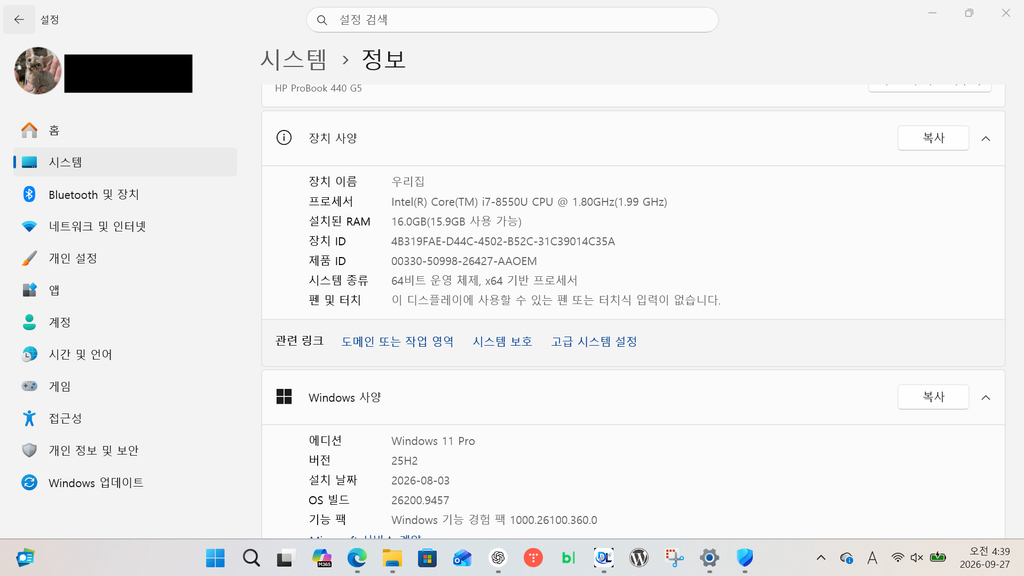Open 고급 시스템 설정 link
The width and height of the screenshot is (1024, 576).
click(594, 342)
